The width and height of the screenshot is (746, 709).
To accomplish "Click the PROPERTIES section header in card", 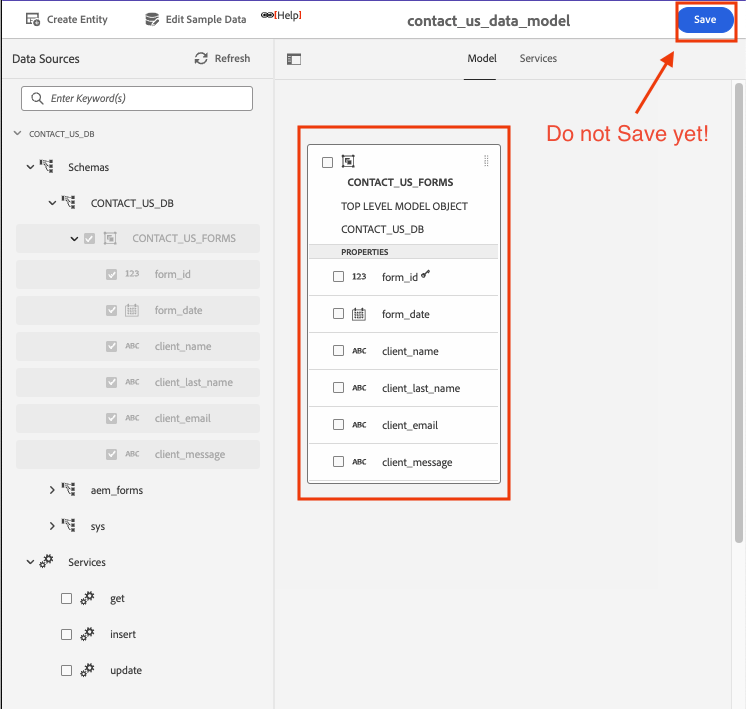I will click(x=403, y=252).
